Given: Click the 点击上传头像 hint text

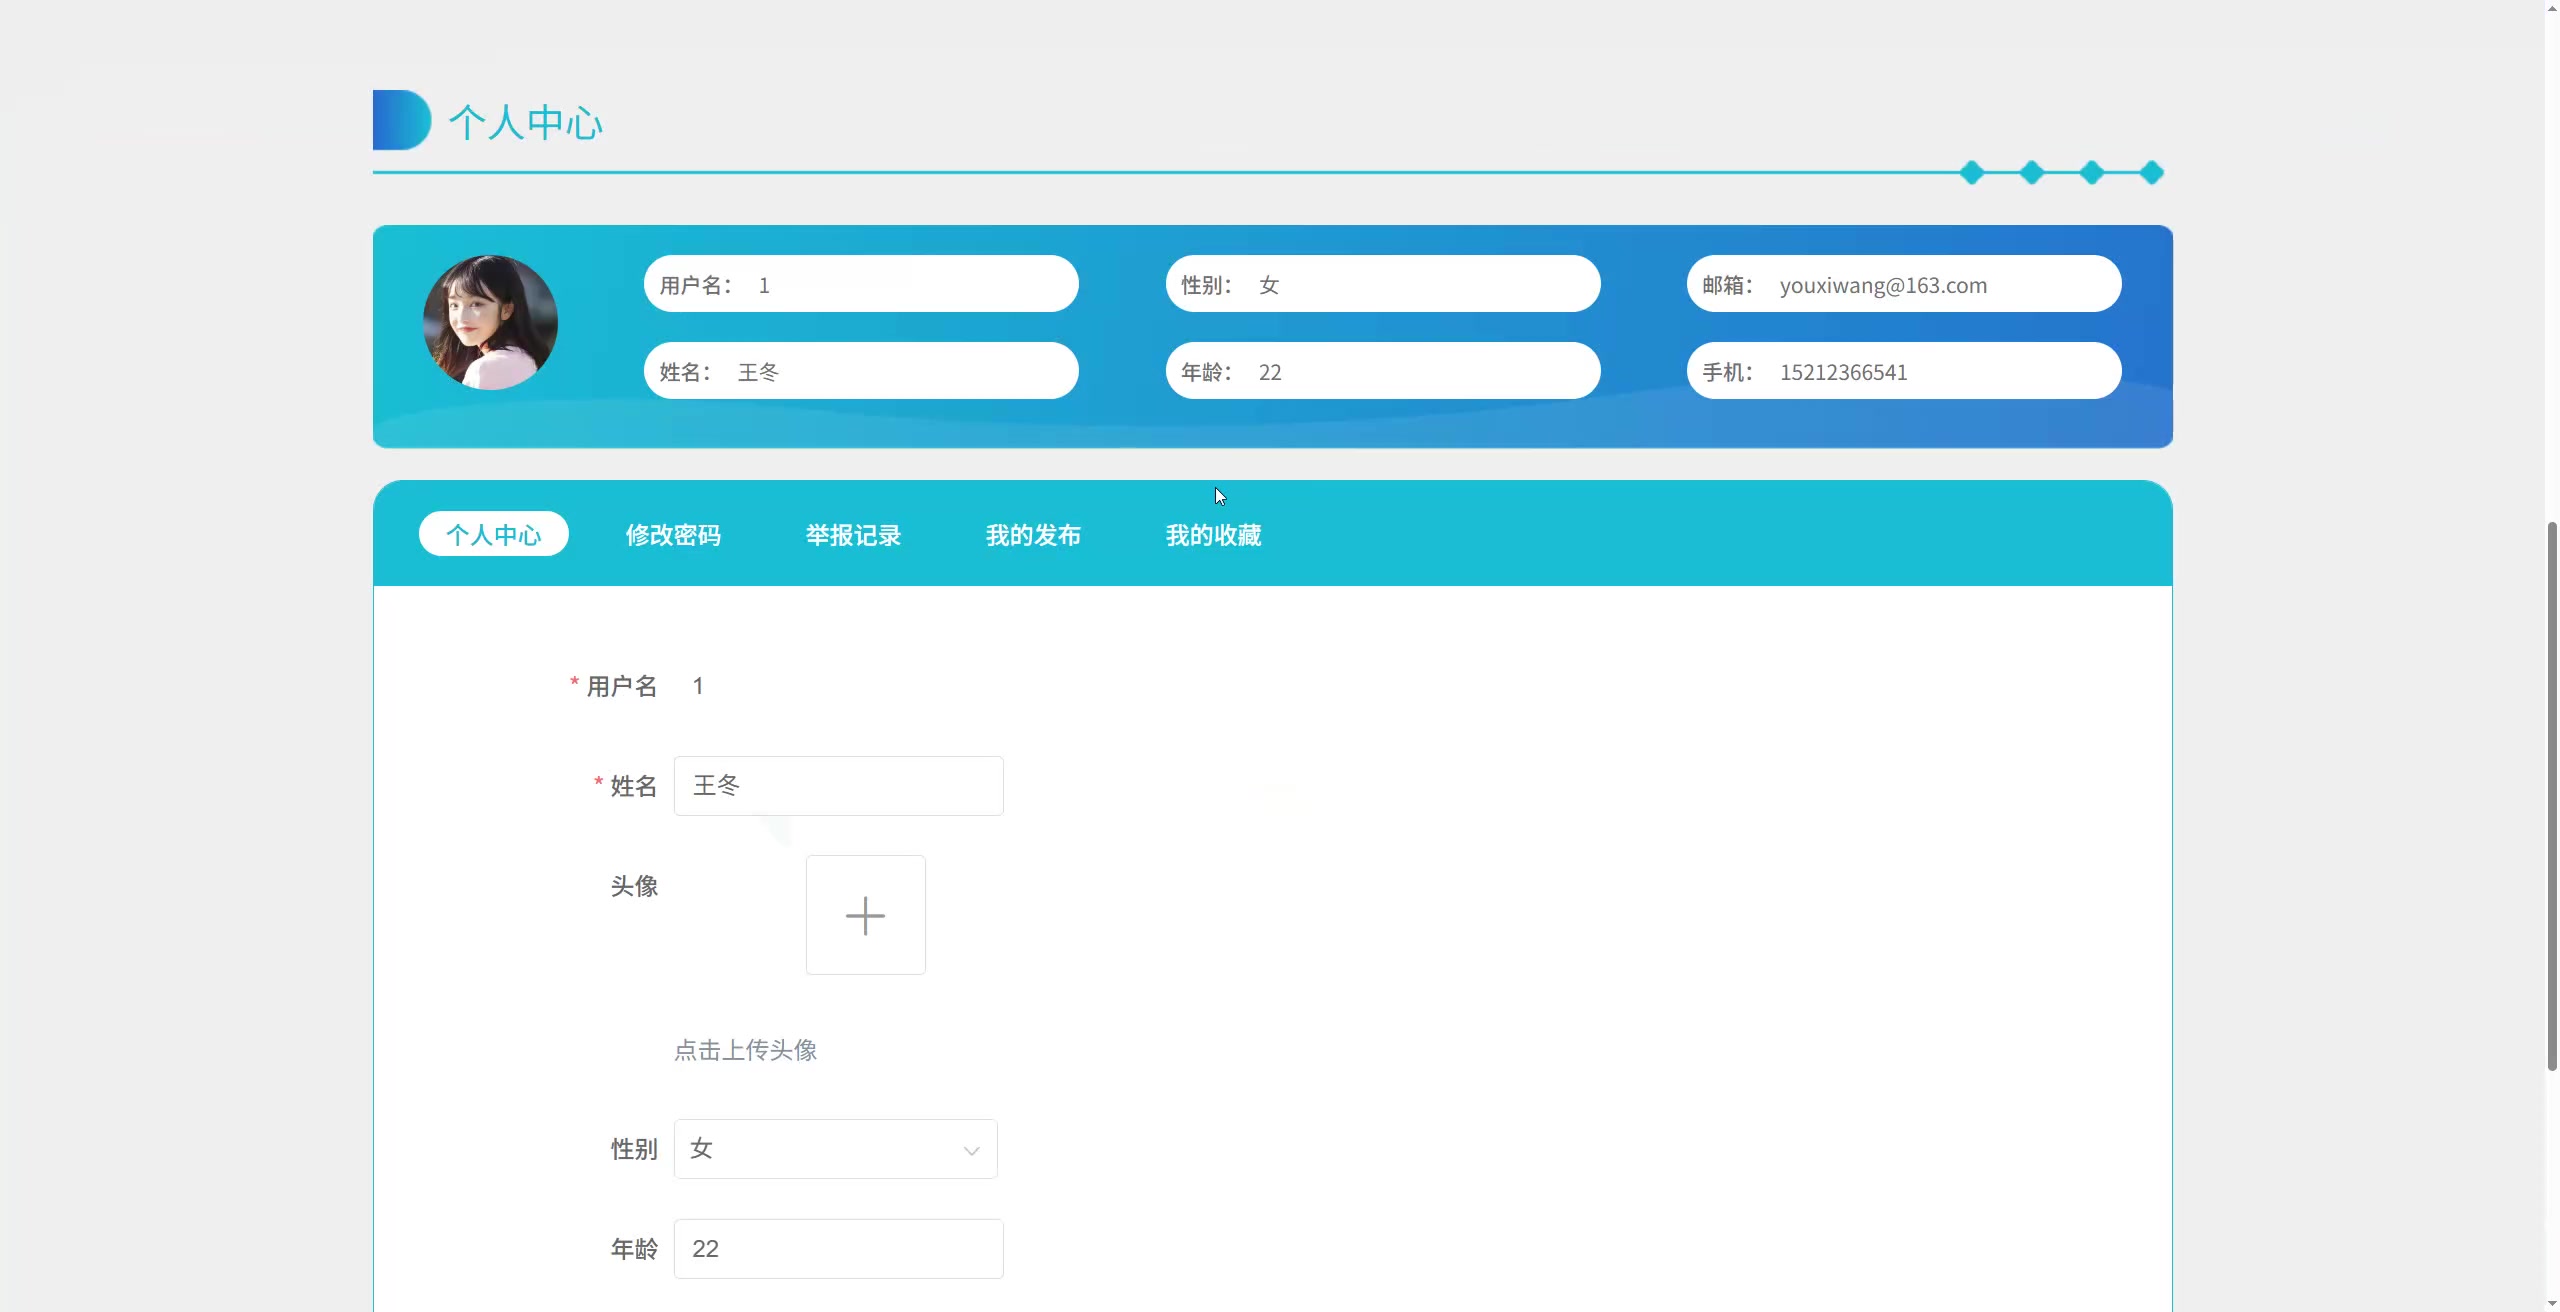Looking at the screenshot, I should click(745, 1050).
